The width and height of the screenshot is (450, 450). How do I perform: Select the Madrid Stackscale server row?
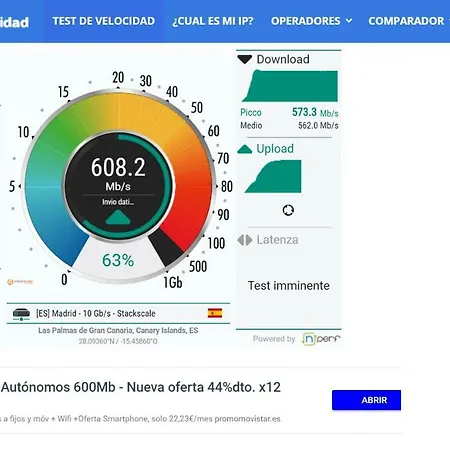coord(118,313)
